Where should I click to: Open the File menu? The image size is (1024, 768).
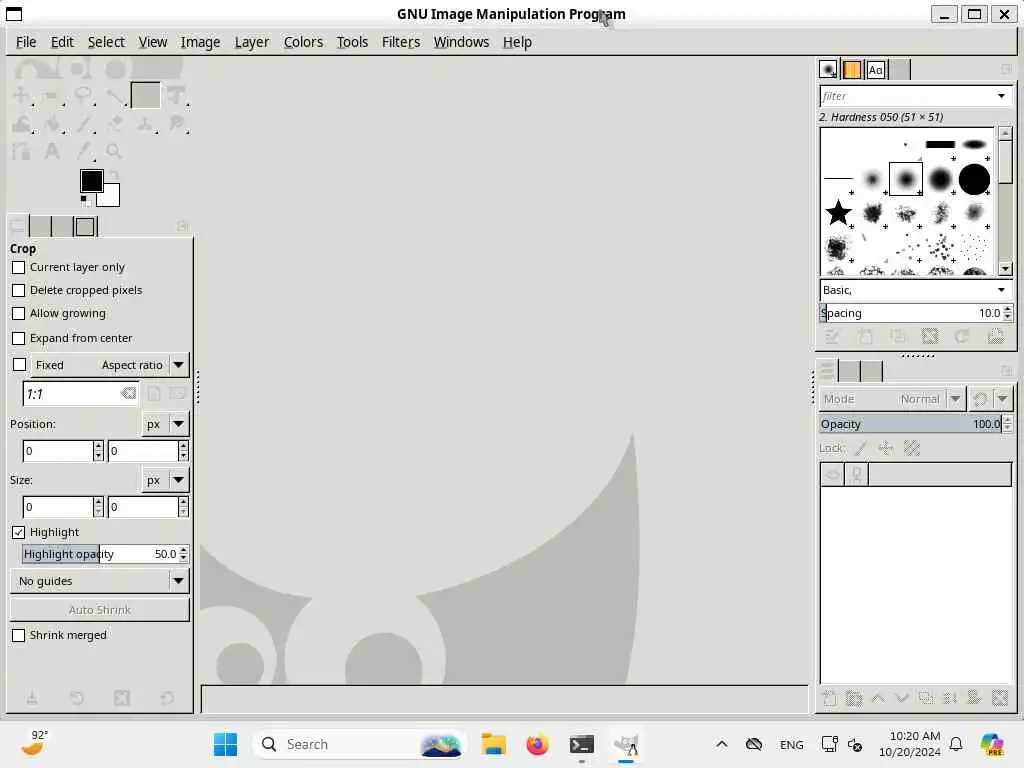(x=26, y=42)
